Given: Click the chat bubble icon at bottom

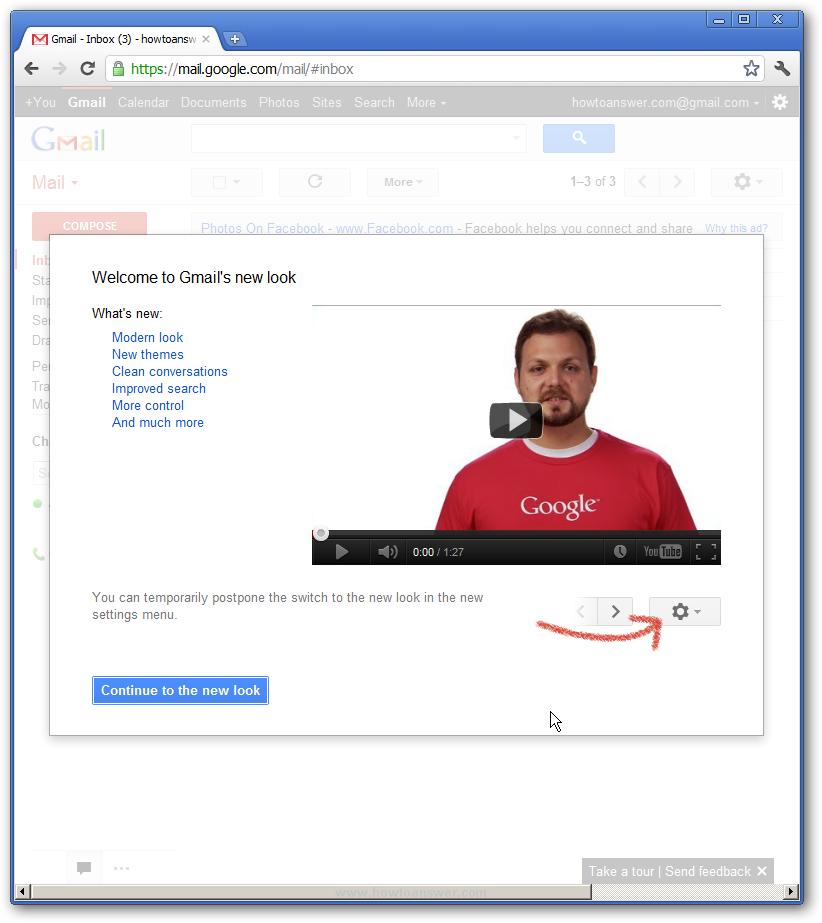Looking at the screenshot, I should click(84, 868).
